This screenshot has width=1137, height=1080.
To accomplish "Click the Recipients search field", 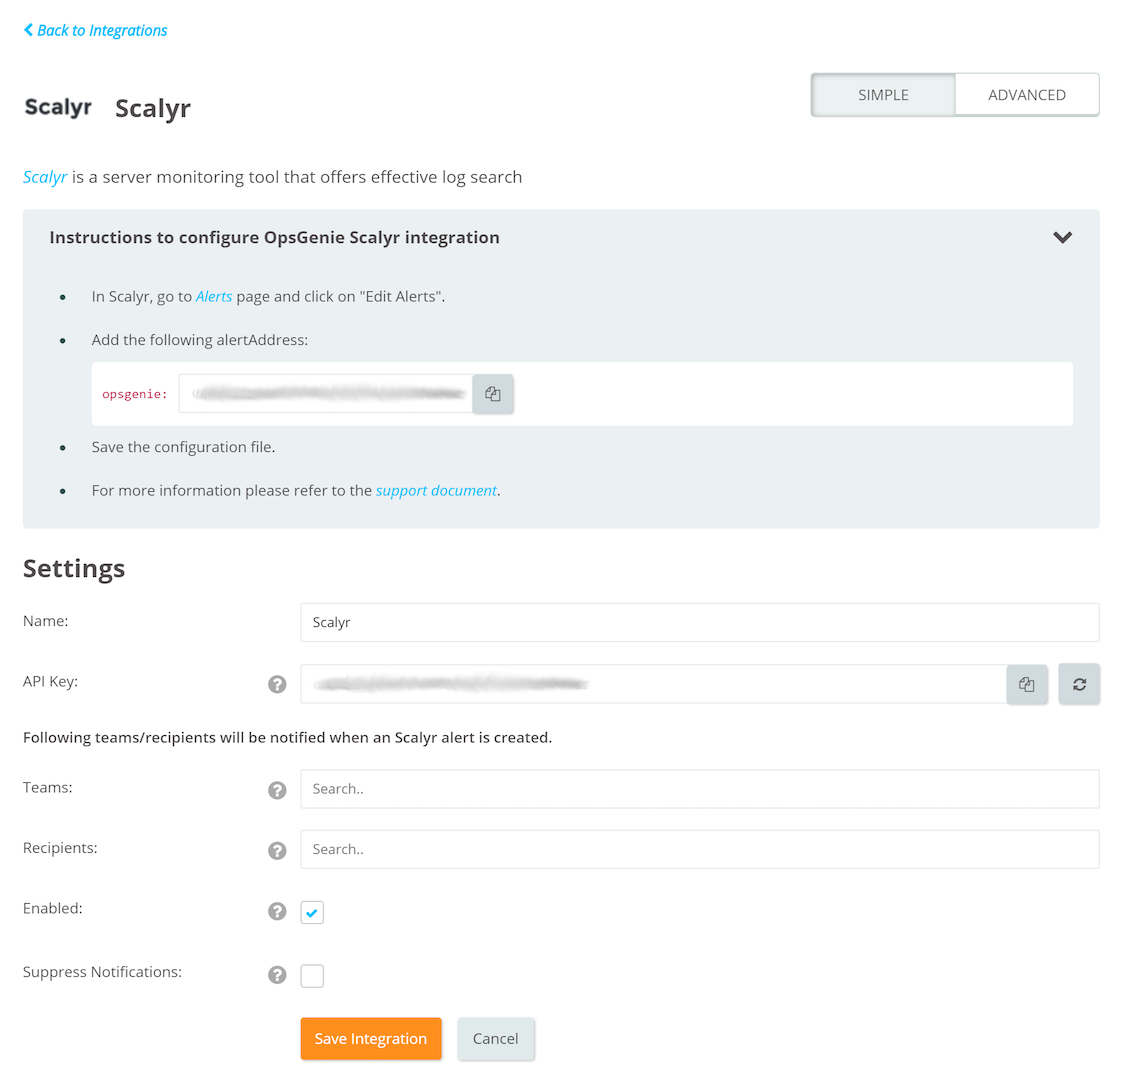I will tap(700, 849).
